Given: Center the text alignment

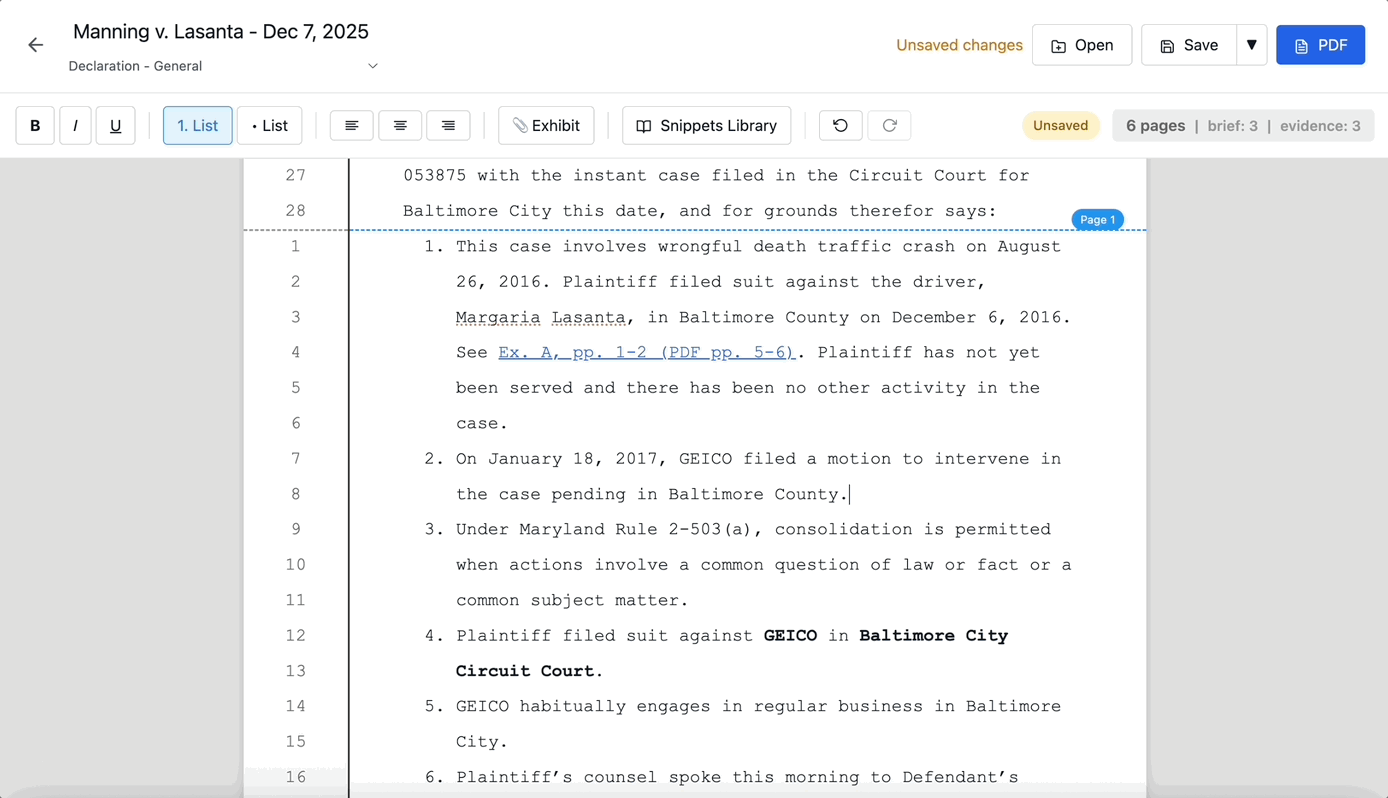Looking at the screenshot, I should (x=399, y=125).
